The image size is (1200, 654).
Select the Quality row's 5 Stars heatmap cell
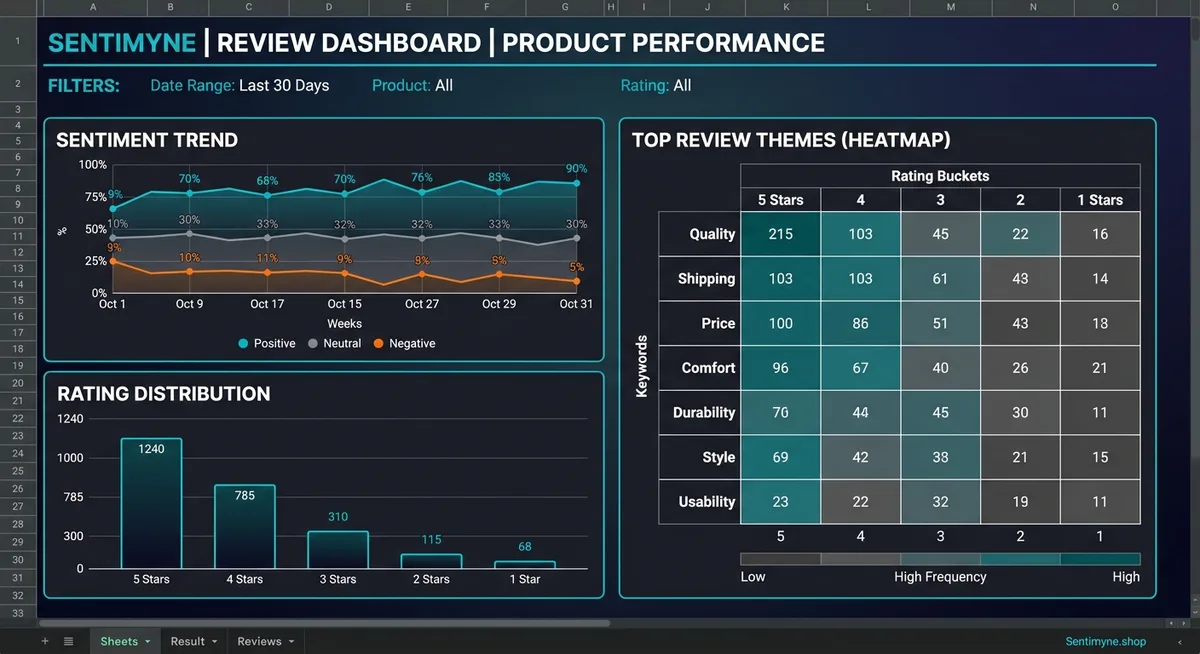[x=780, y=233]
